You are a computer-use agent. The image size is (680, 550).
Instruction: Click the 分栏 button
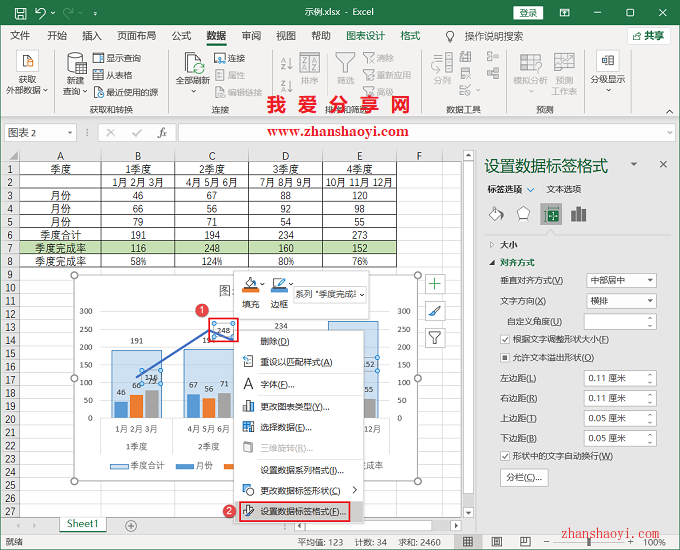524,478
